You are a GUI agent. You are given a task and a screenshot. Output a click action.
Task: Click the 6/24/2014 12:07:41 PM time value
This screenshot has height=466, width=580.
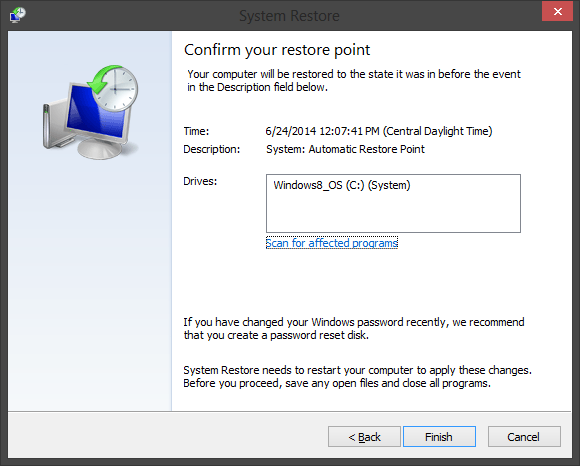click(x=379, y=131)
